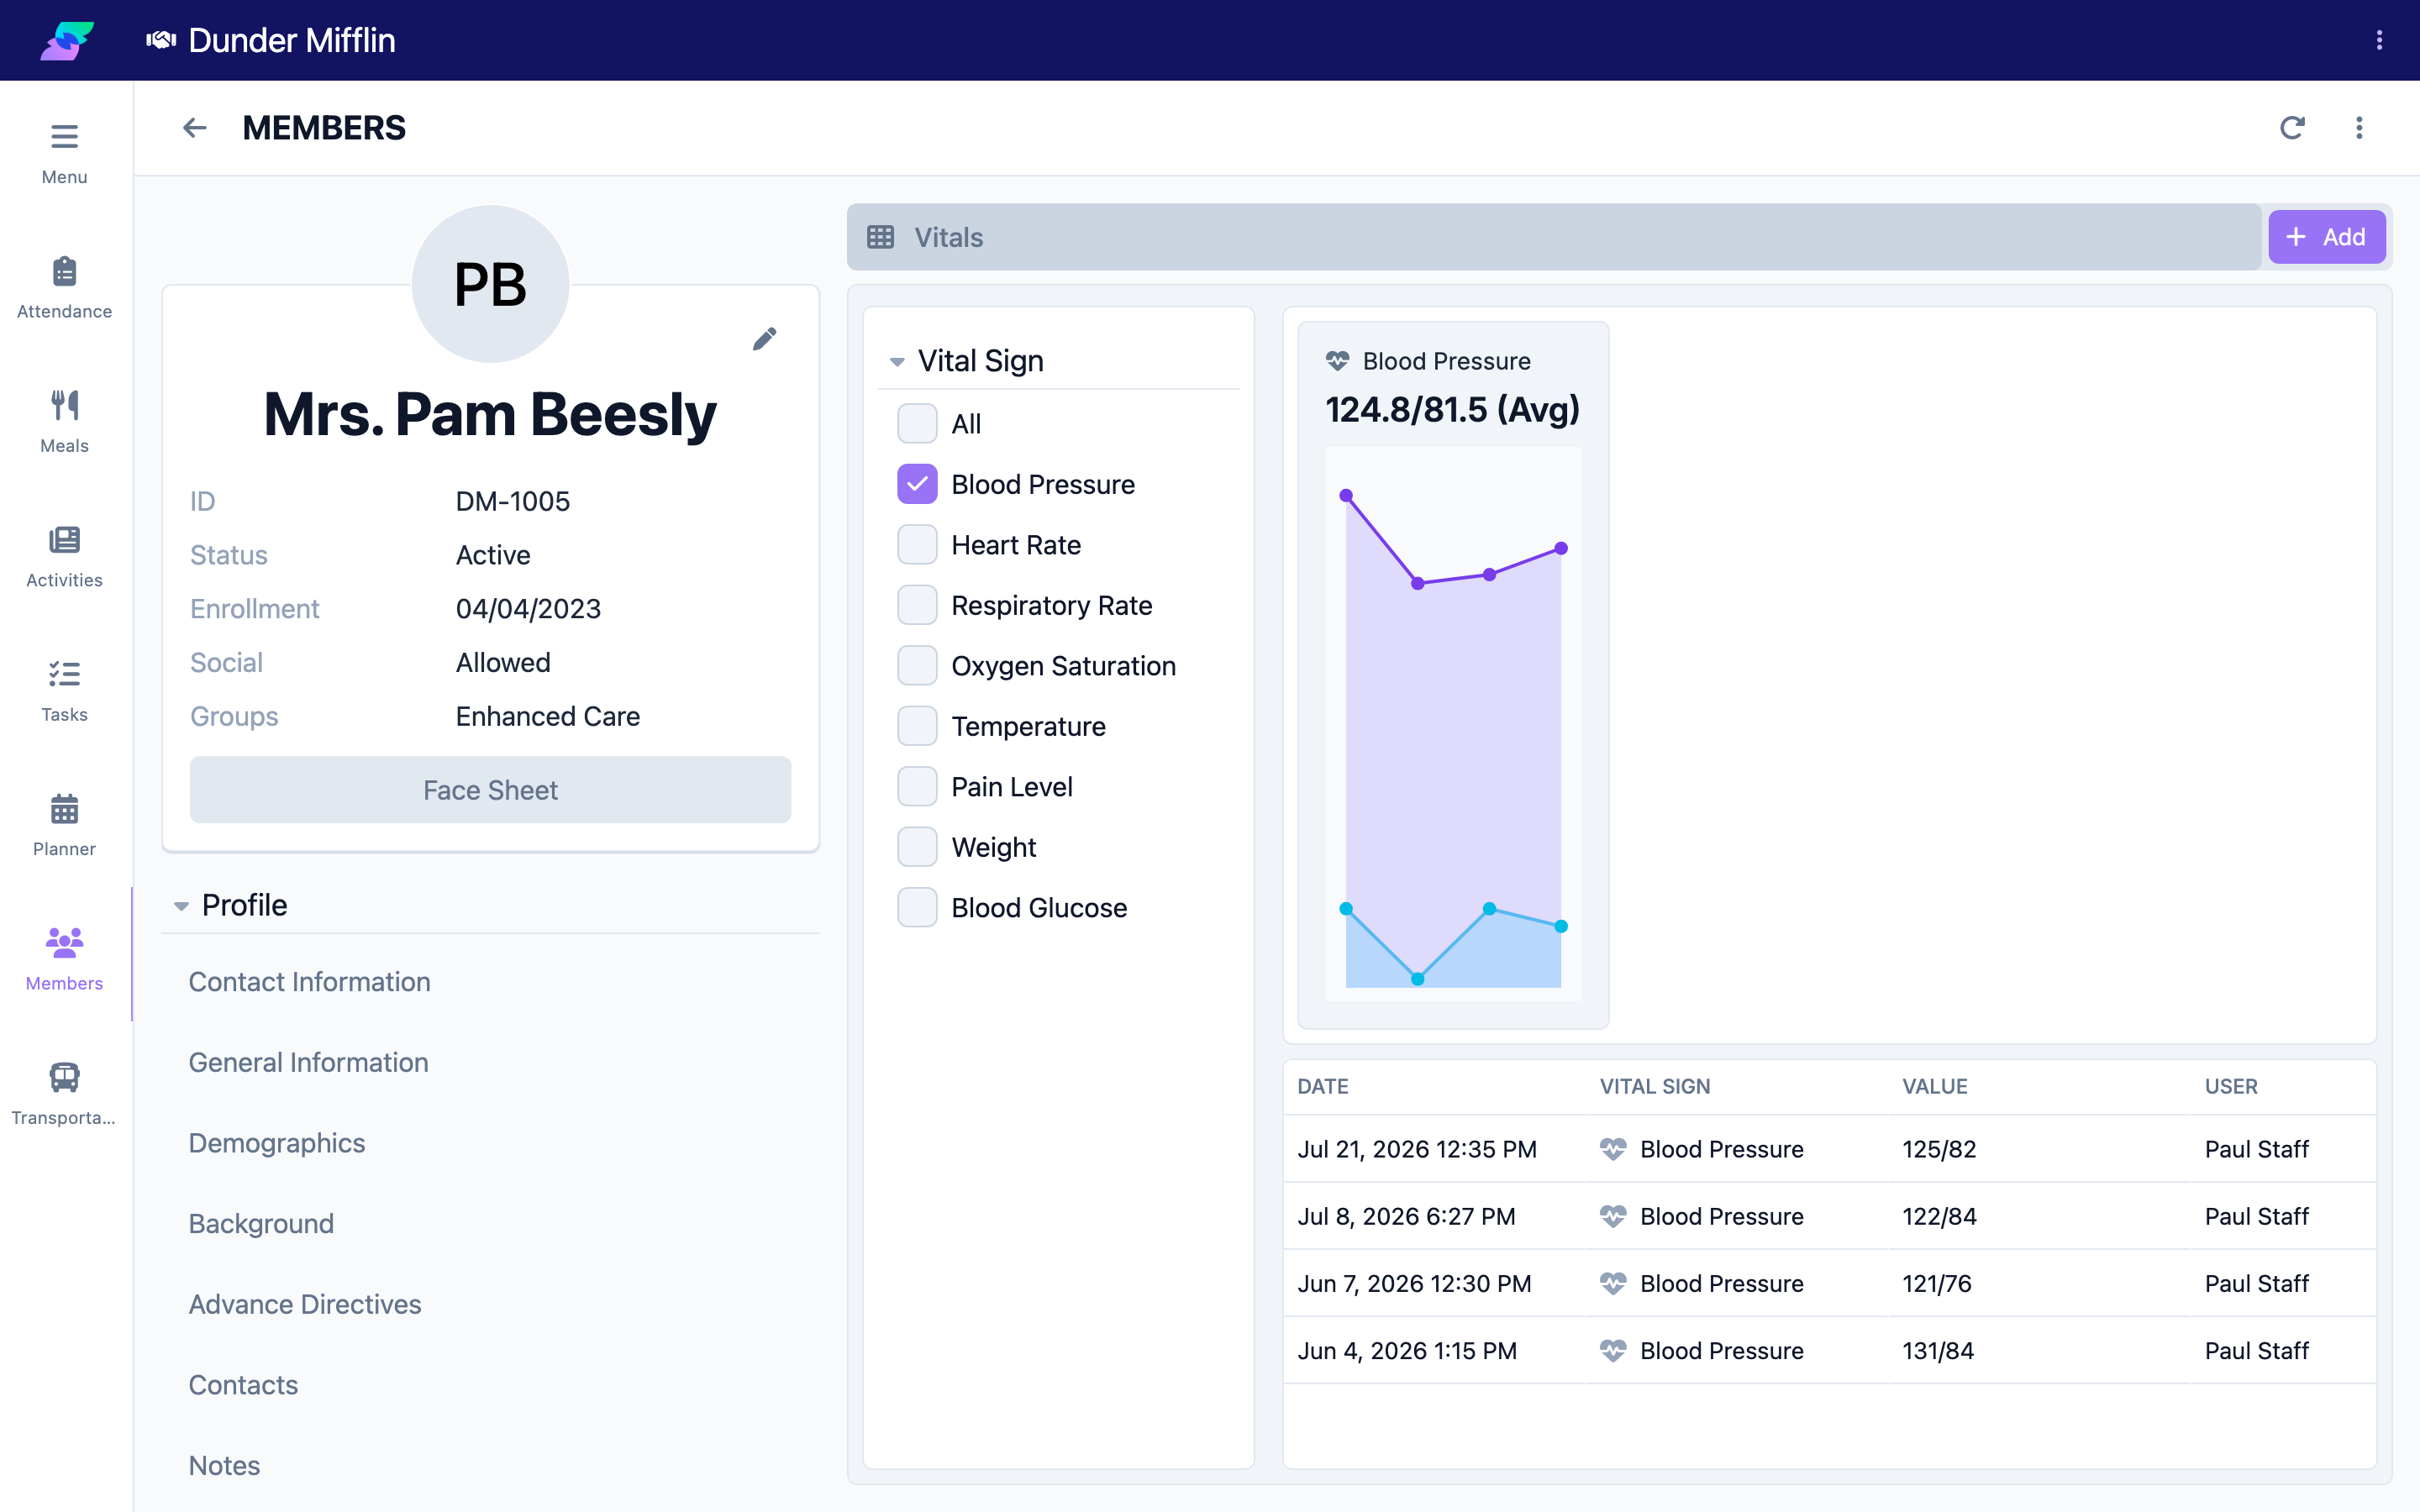Click the refresh icon in Members header
This screenshot has height=1512, width=2420.
click(x=2292, y=128)
